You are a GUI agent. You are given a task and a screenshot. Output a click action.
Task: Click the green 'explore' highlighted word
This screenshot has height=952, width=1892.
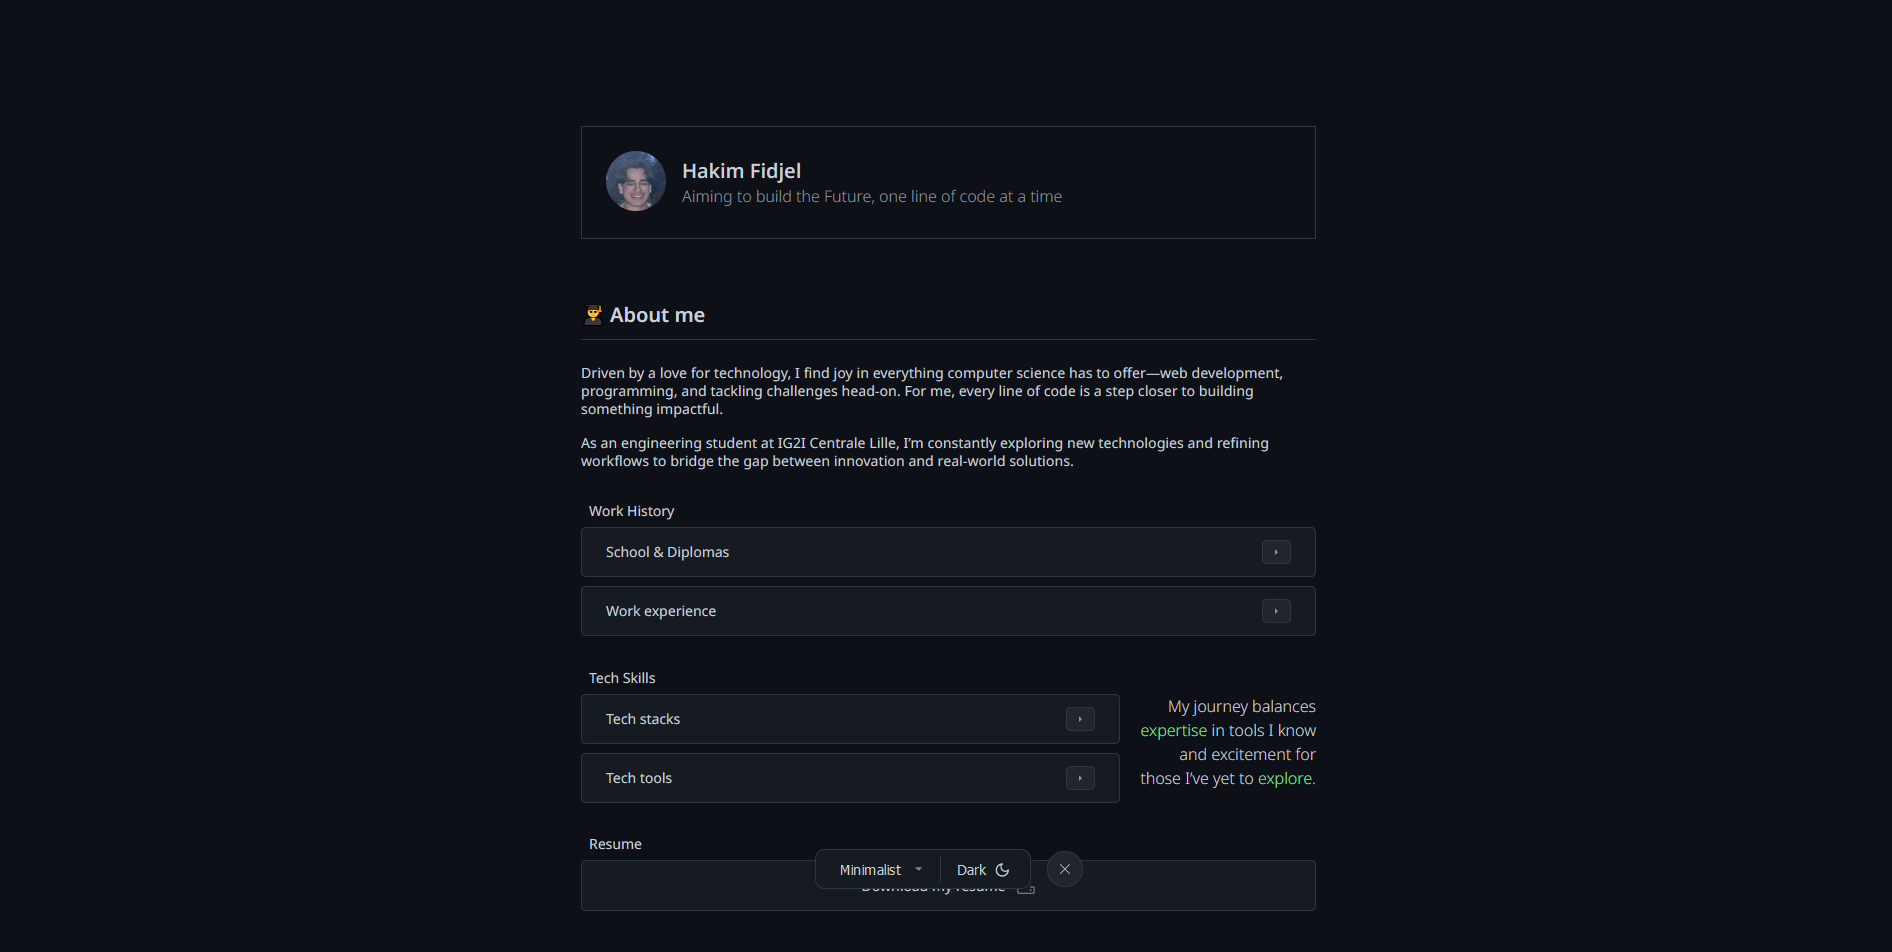click(1284, 779)
